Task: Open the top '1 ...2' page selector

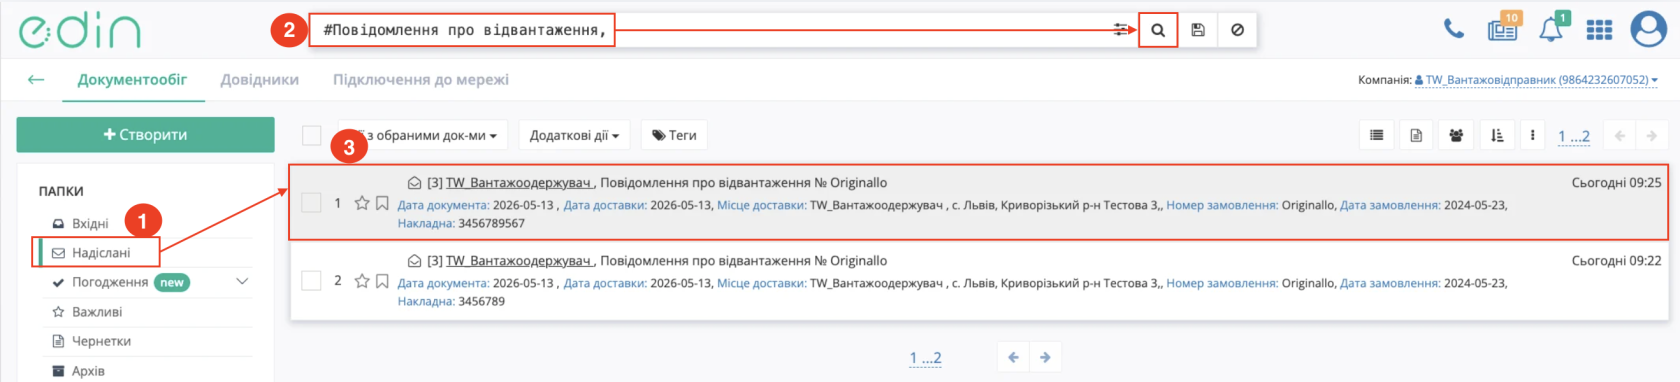Action: click(x=1574, y=136)
